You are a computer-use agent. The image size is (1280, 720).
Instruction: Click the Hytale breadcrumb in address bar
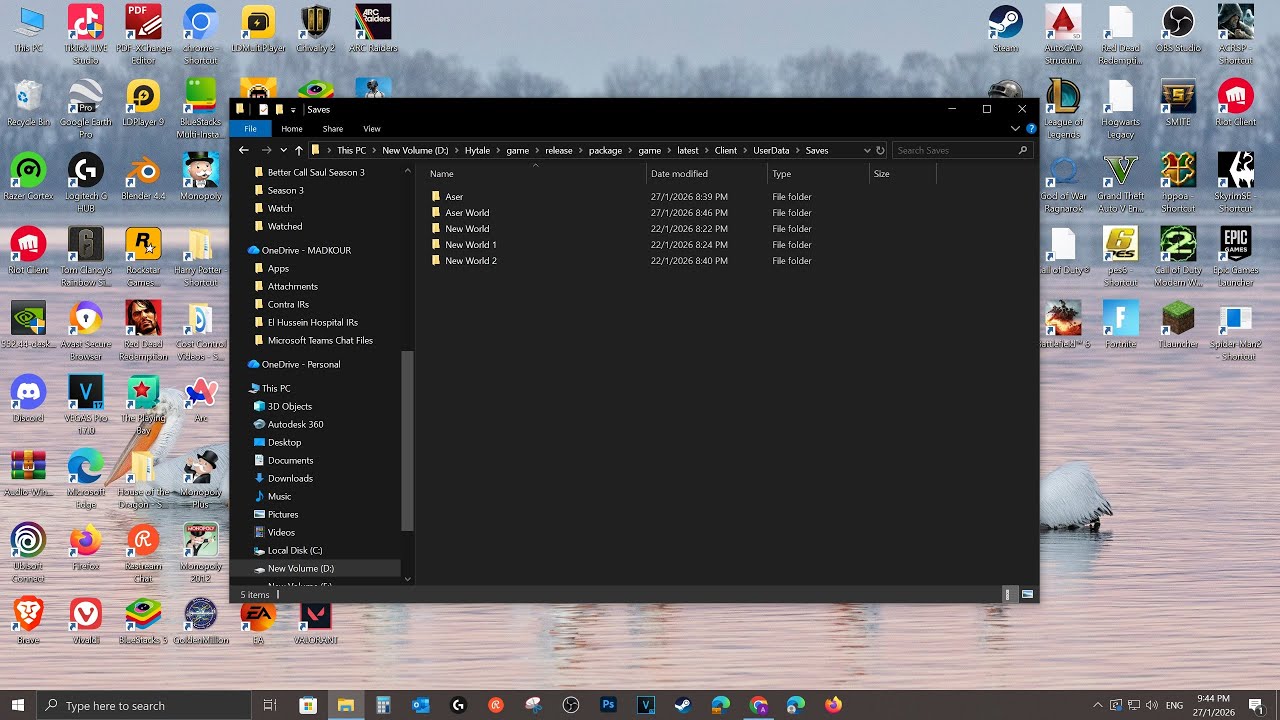(478, 150)
